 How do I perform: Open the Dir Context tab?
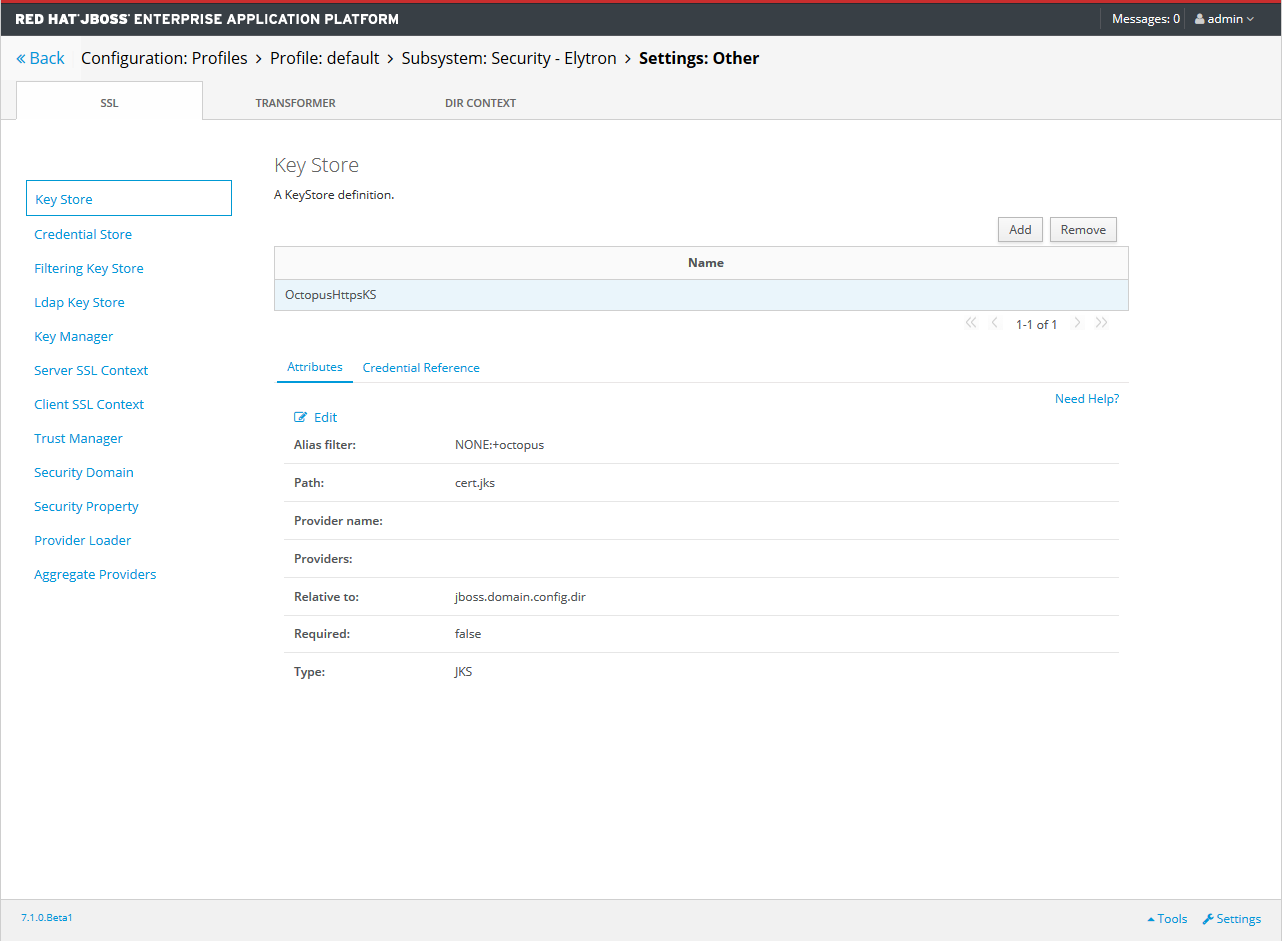pyautogui.click(x=480, y=103)
